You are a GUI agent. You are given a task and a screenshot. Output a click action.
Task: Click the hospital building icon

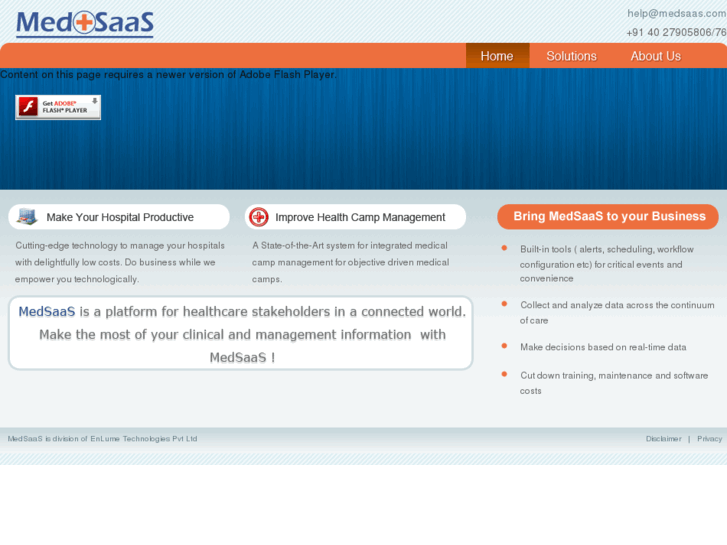click(27, 217)
